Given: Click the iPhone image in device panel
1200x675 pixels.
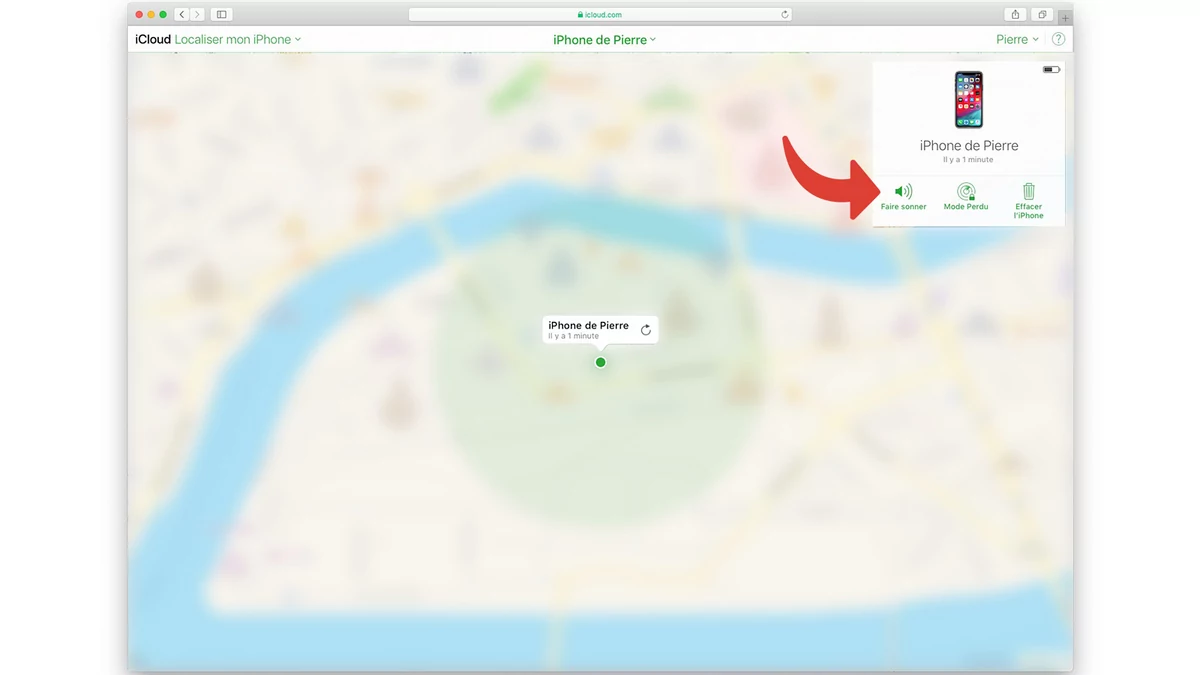Looking at the screenshot, I should (x=968, y=100).
